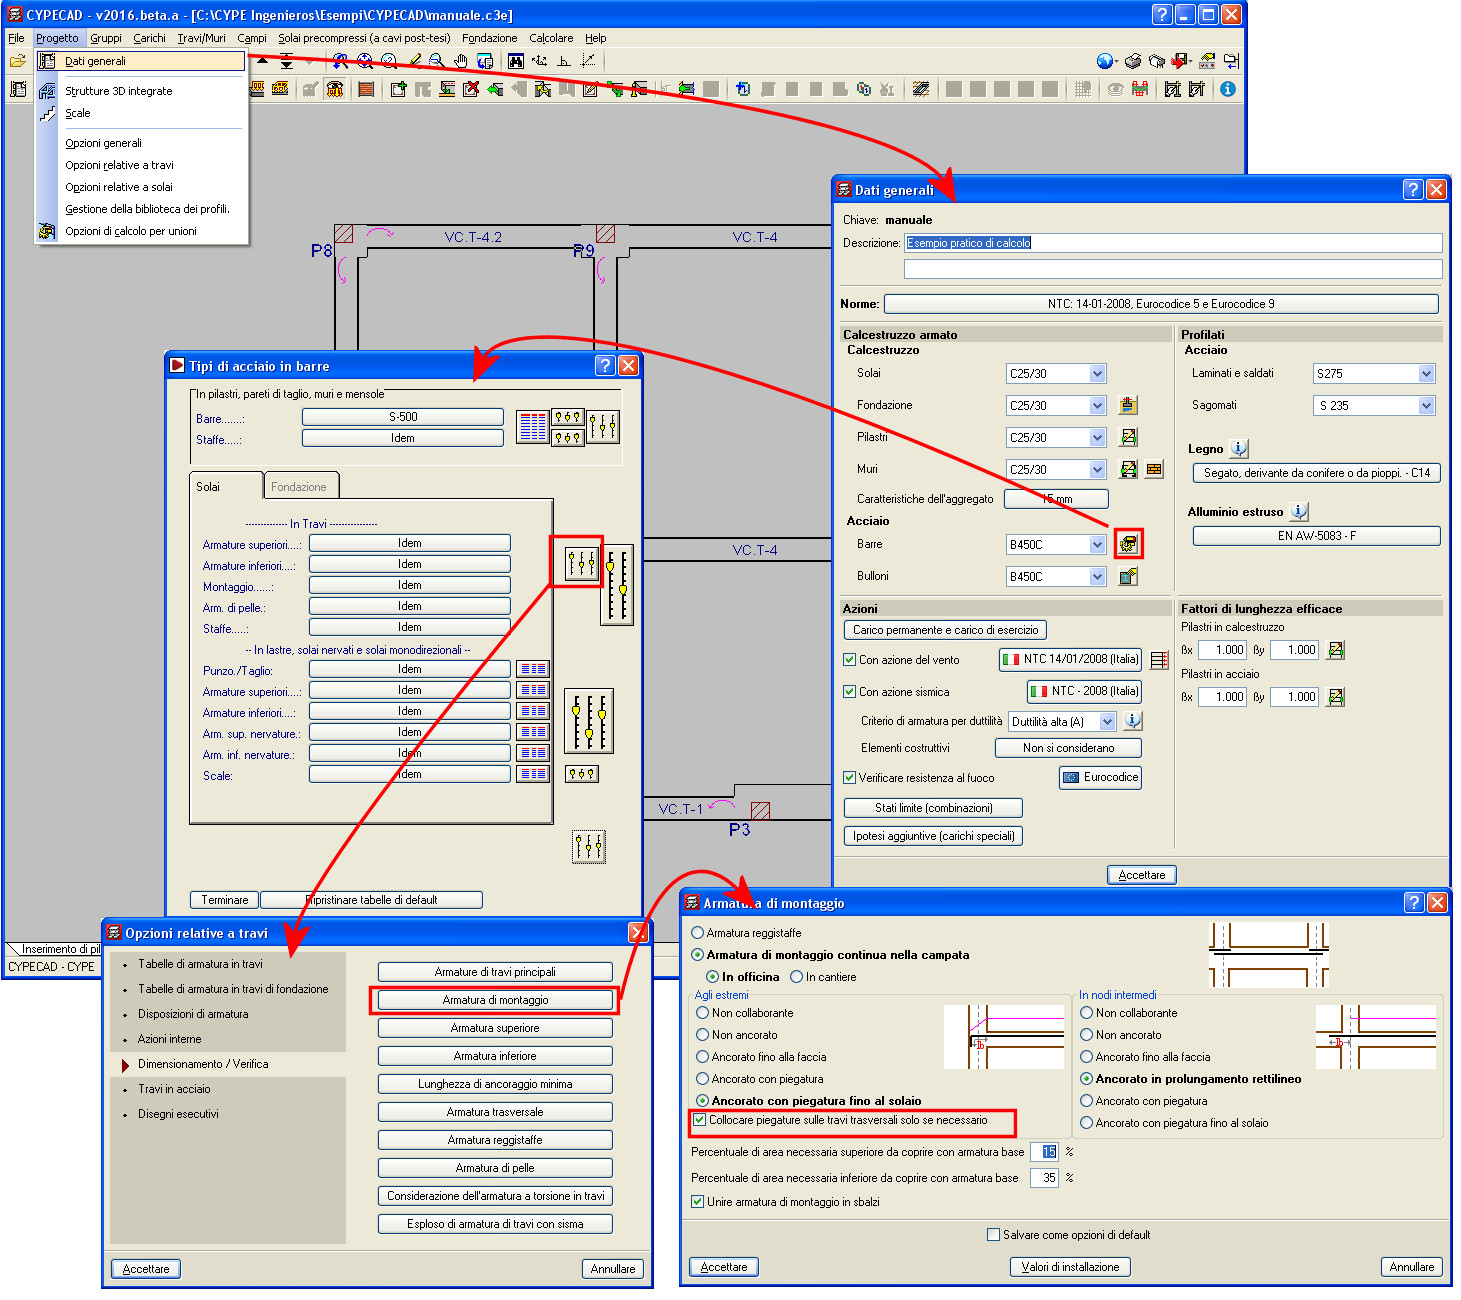Select the pan hand tool in toolbar
The image size is (1461, 1300).
[x=460, y=61]
